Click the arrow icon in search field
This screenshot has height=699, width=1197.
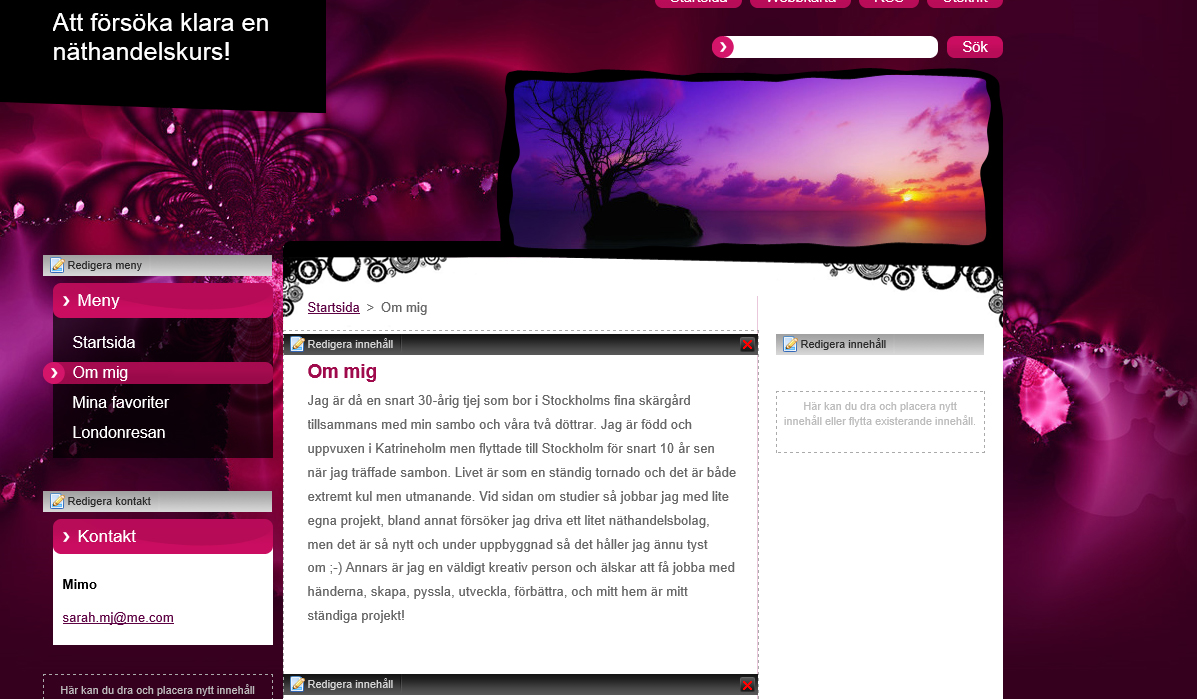point(723,47)
